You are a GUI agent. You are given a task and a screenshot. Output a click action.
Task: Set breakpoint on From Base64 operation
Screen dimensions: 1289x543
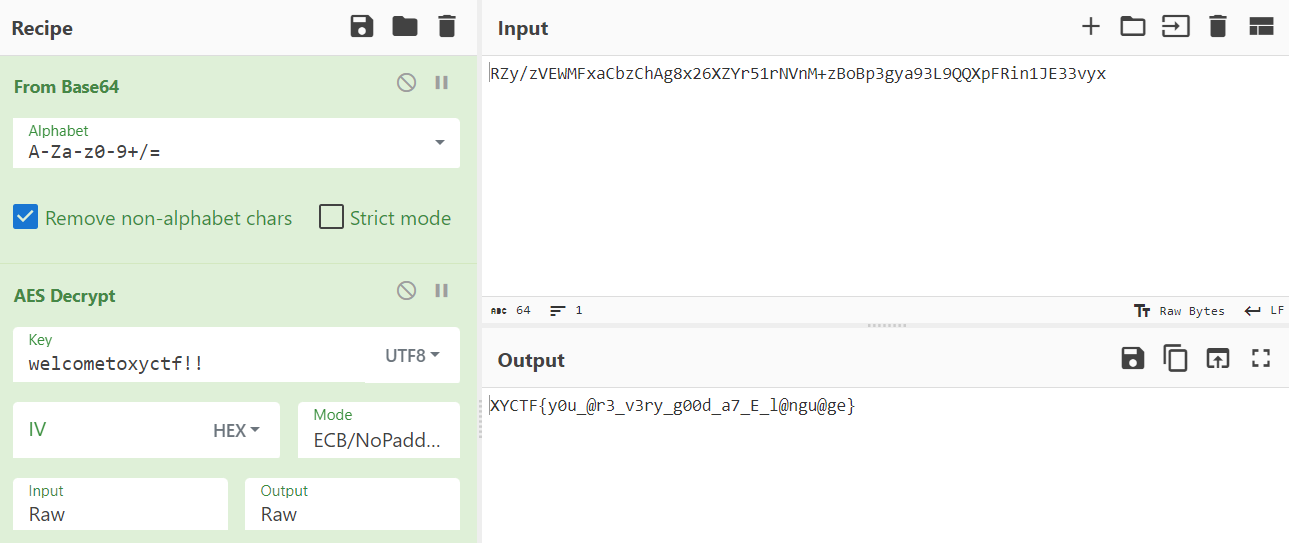(x=441, y=83)
